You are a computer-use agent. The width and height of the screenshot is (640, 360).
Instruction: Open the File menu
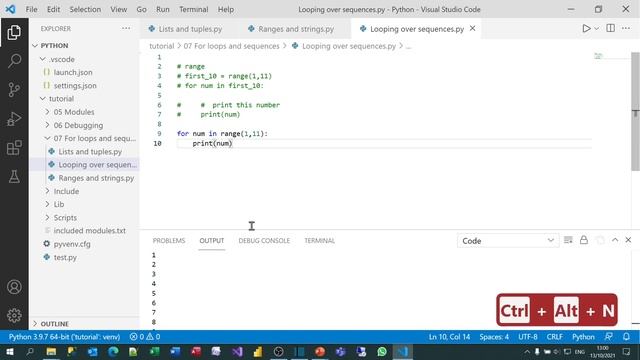[x=31, y=9]
